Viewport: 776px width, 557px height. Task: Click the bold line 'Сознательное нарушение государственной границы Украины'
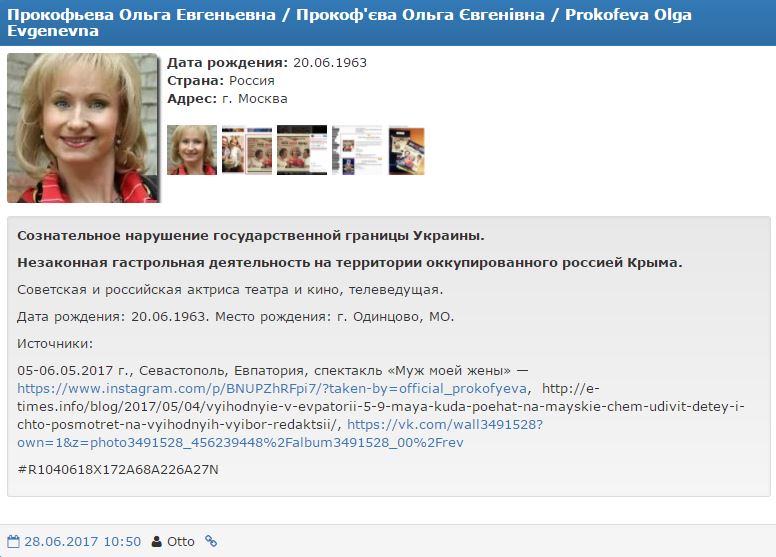(251, 236)
